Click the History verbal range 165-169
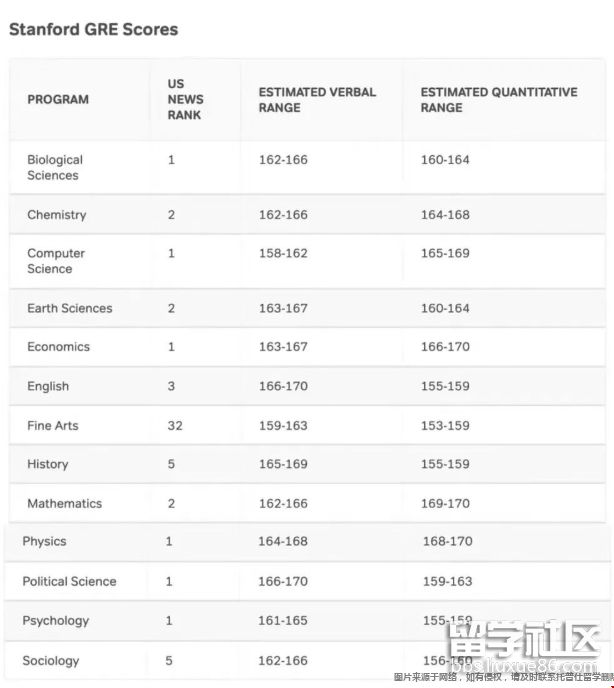The width and height of the screenshot is (614, 688). 283,464
